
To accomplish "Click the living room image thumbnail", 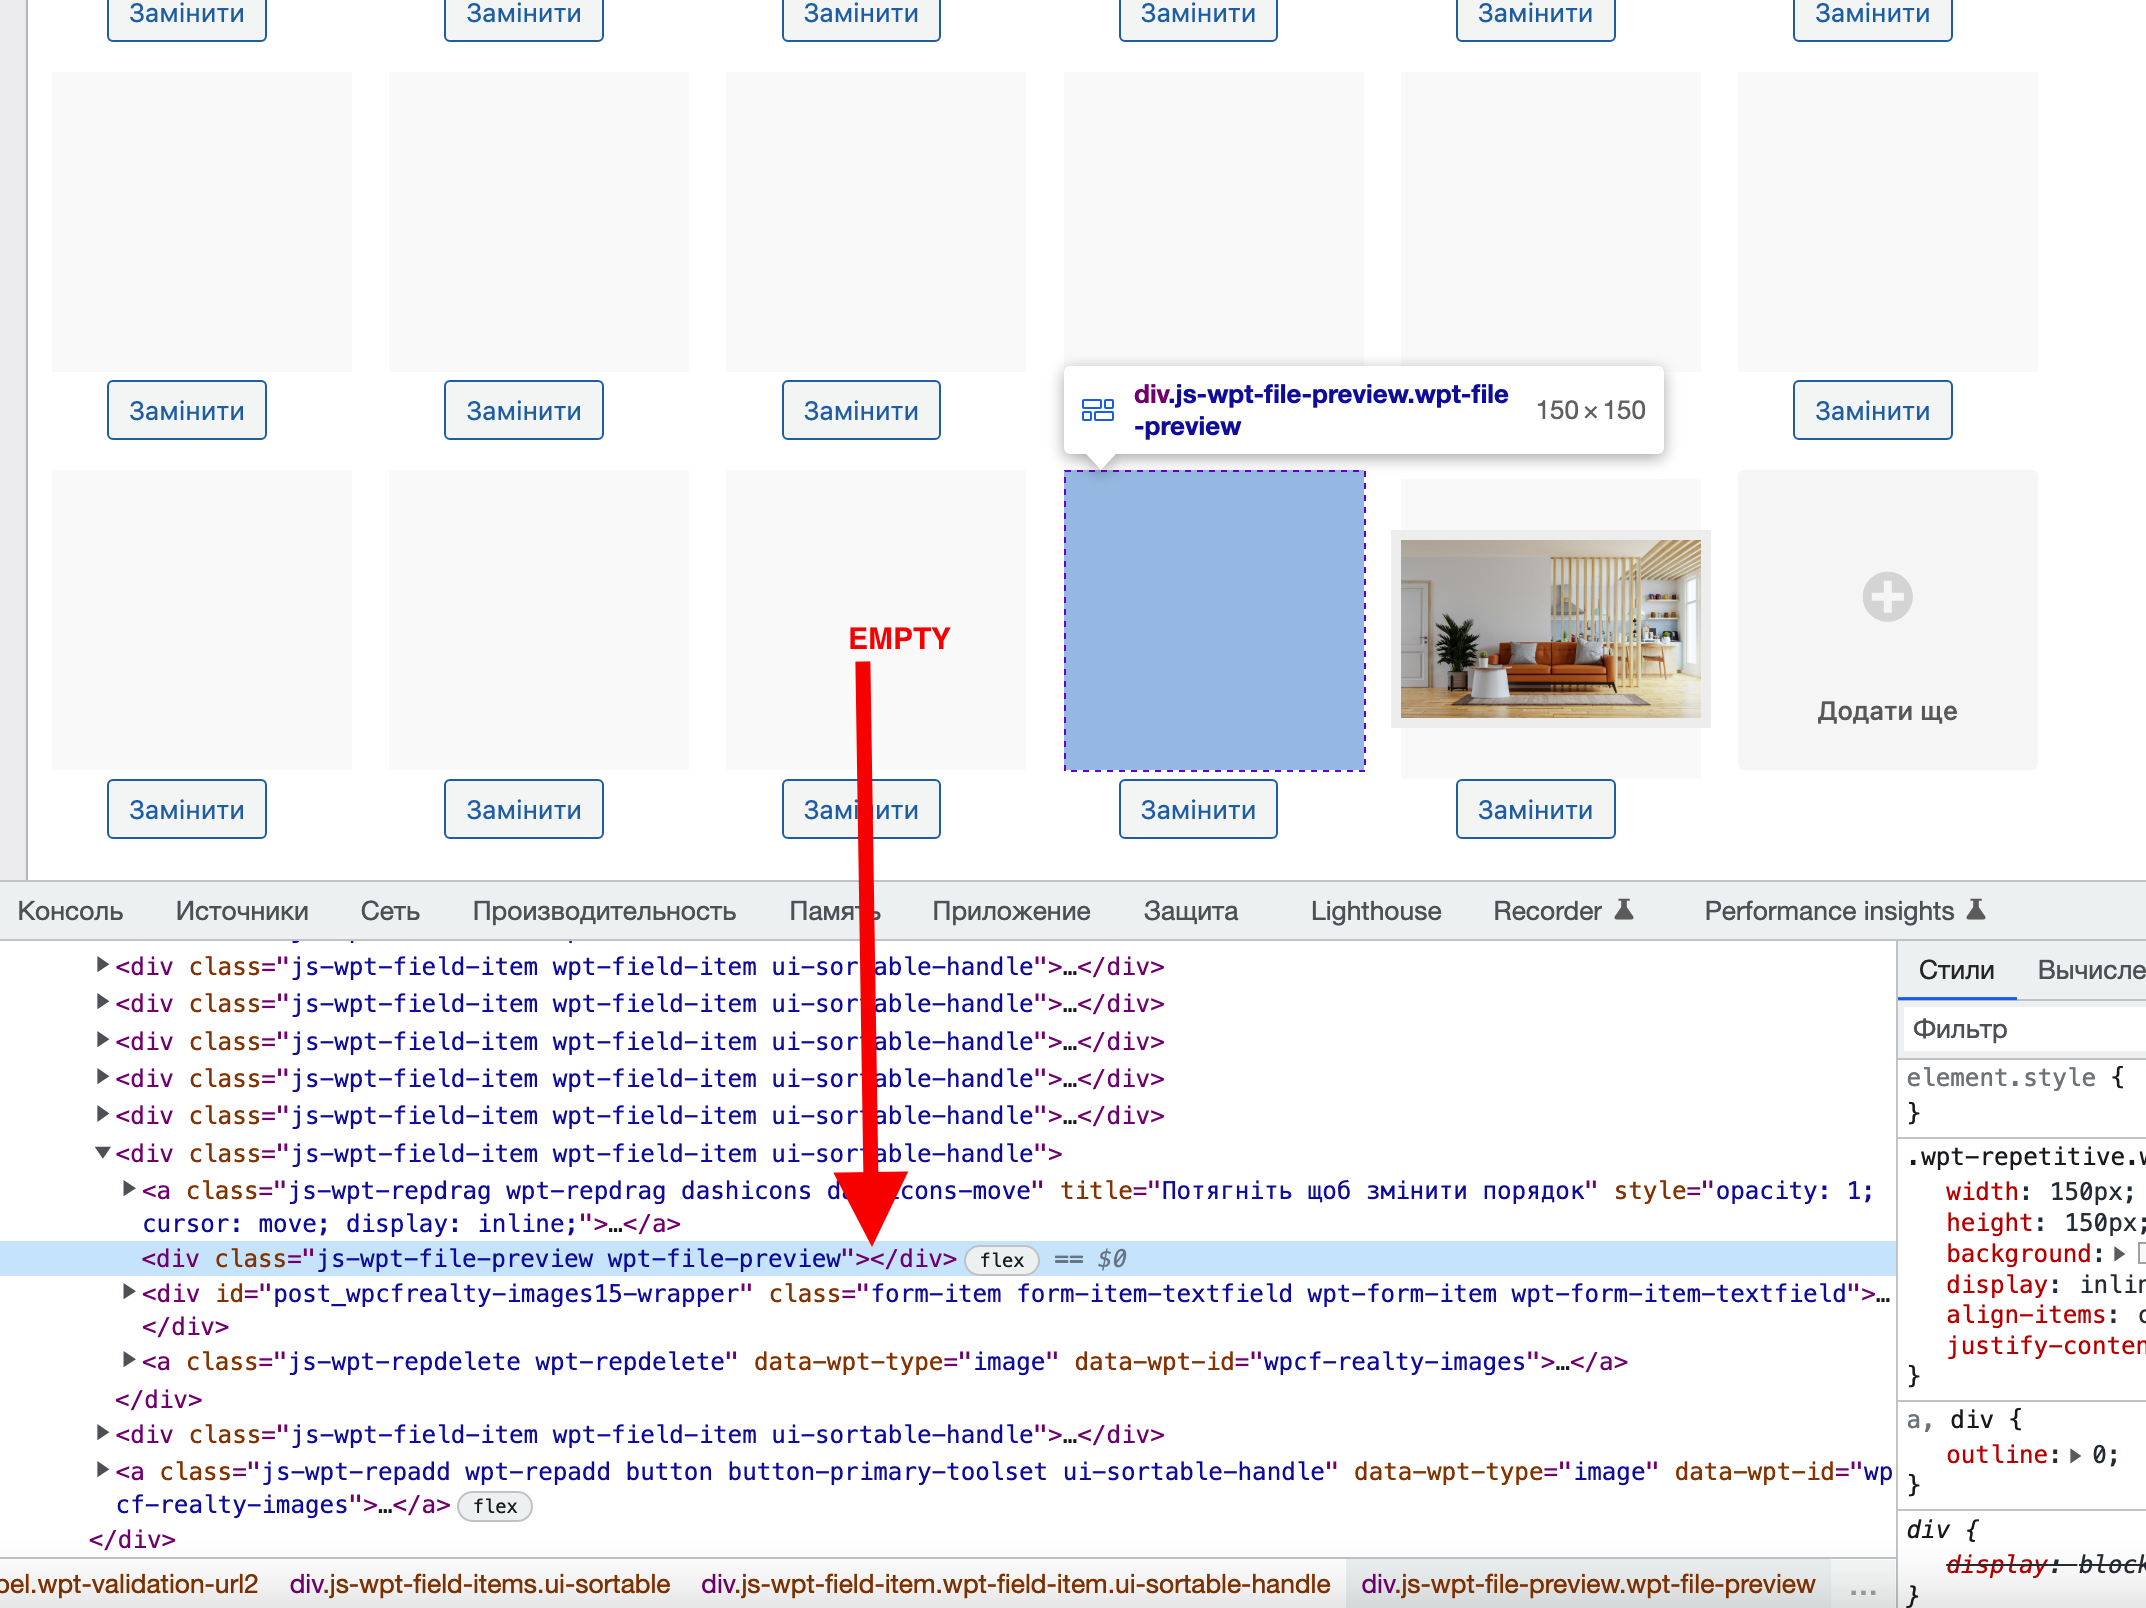I will [1550, 629].
